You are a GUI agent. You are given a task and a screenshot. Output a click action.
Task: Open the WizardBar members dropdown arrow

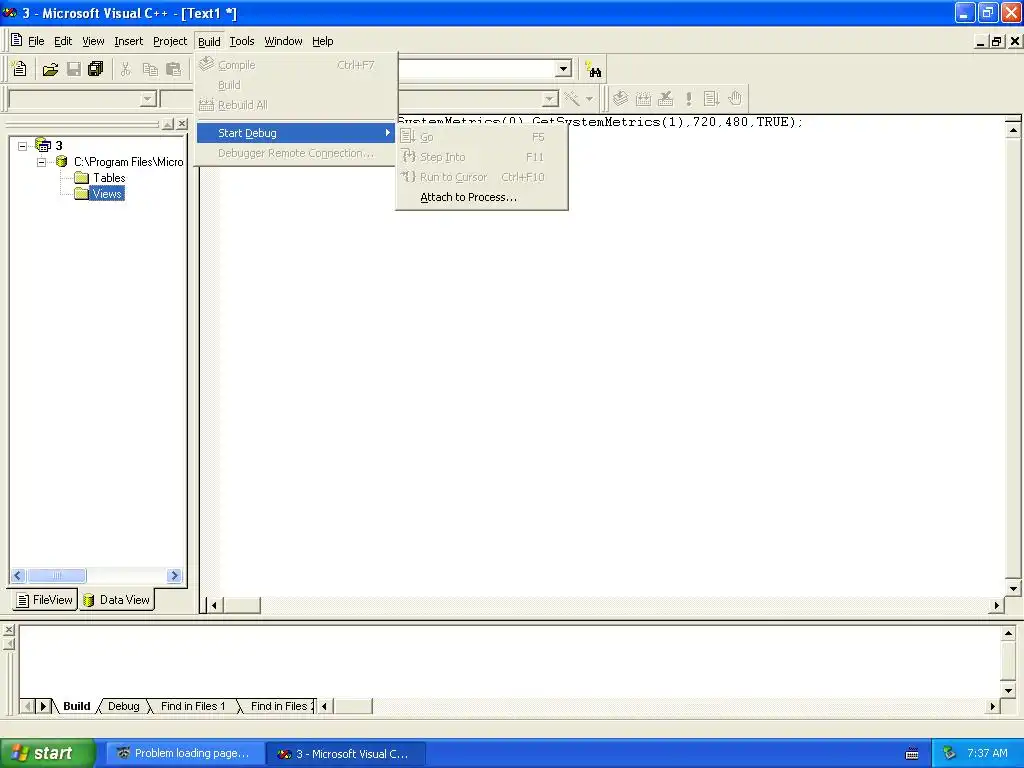551,99
